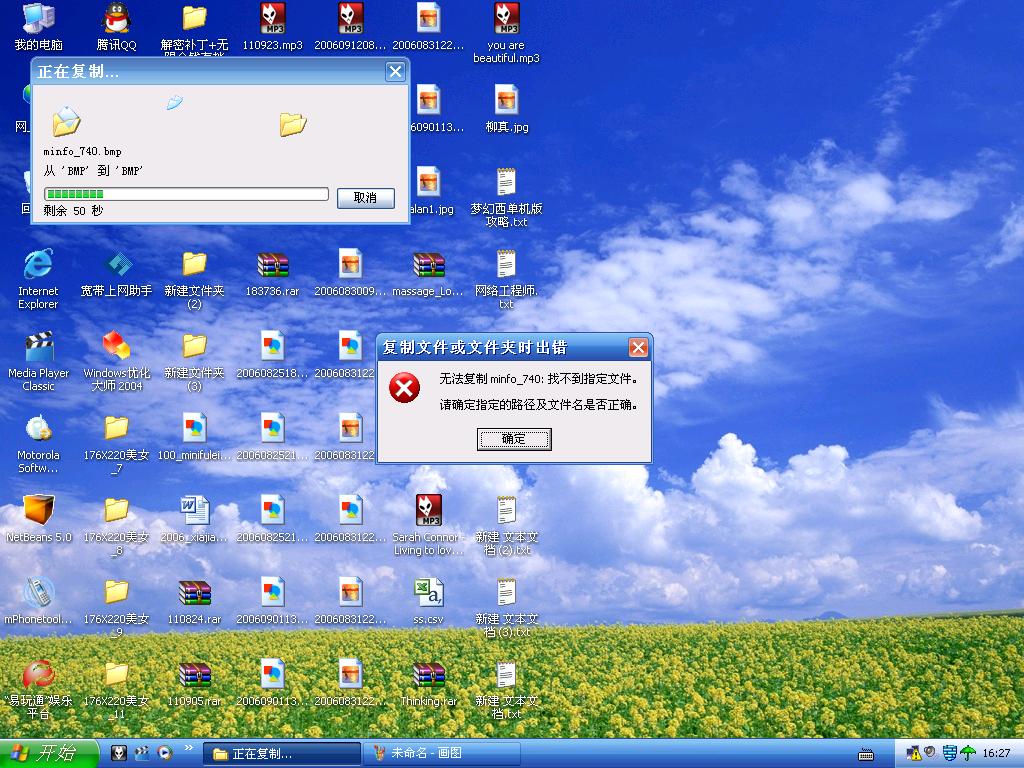Open the 开始 Start menu
The width and height of the screenshot is (1024, 768).
pyautogui.click(x=49, y=753)
